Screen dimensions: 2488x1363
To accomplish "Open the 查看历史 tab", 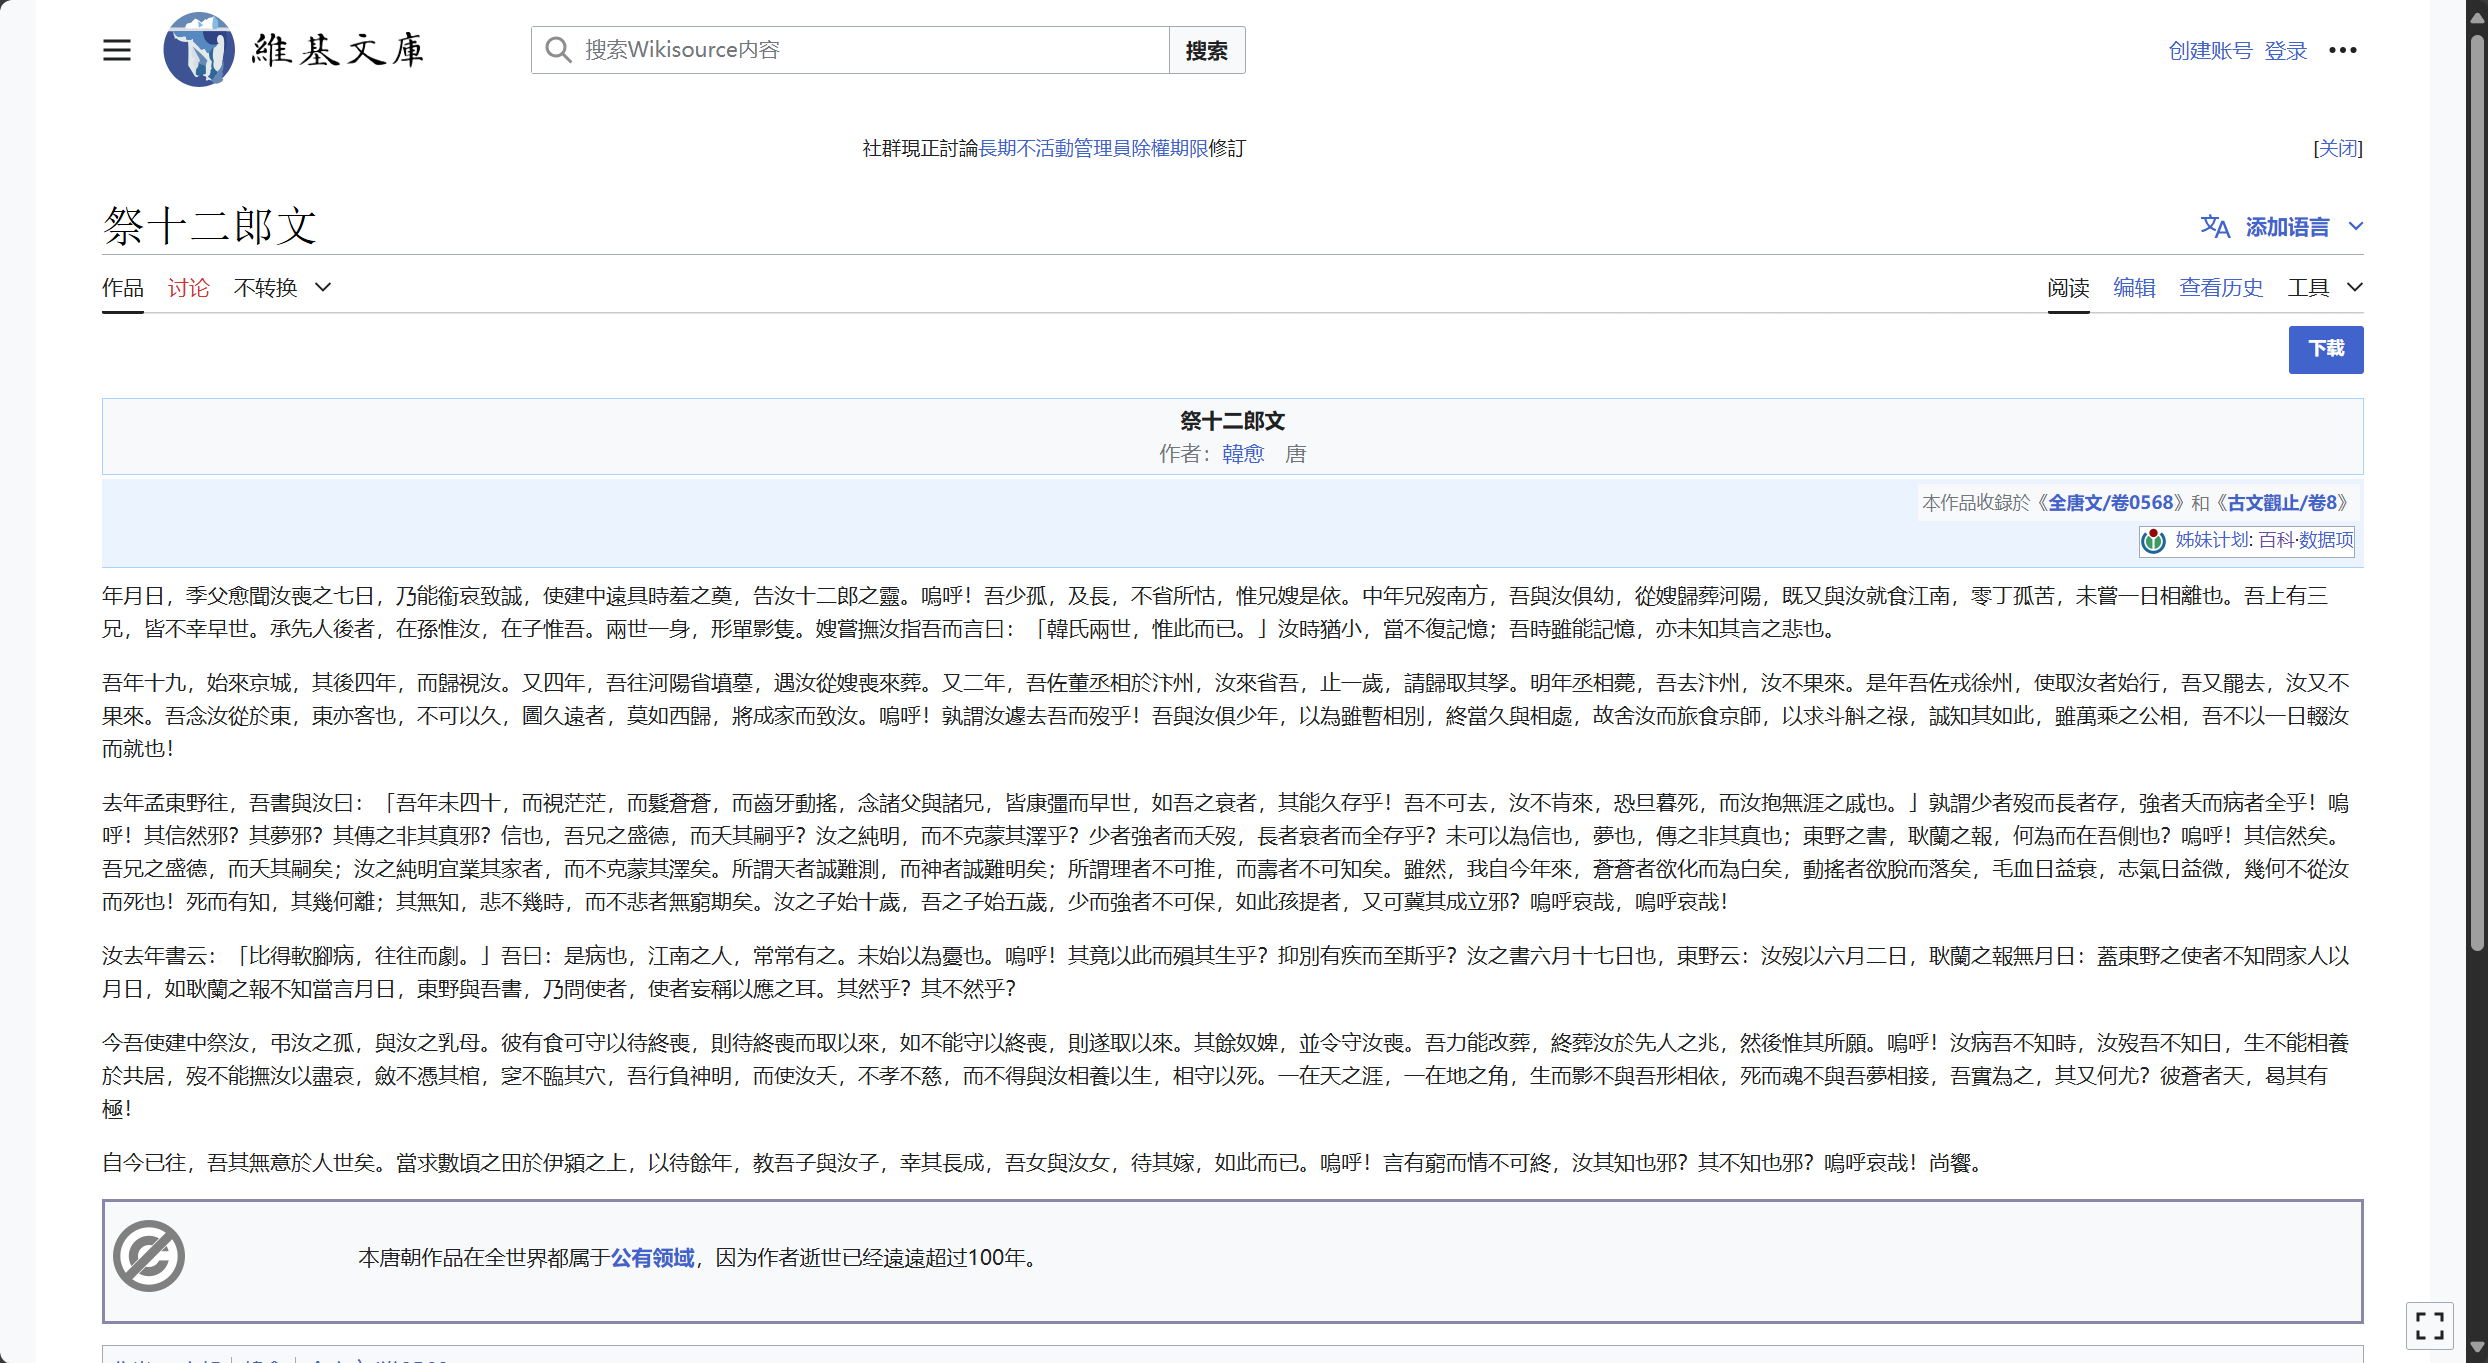I will coord(2220,288).
